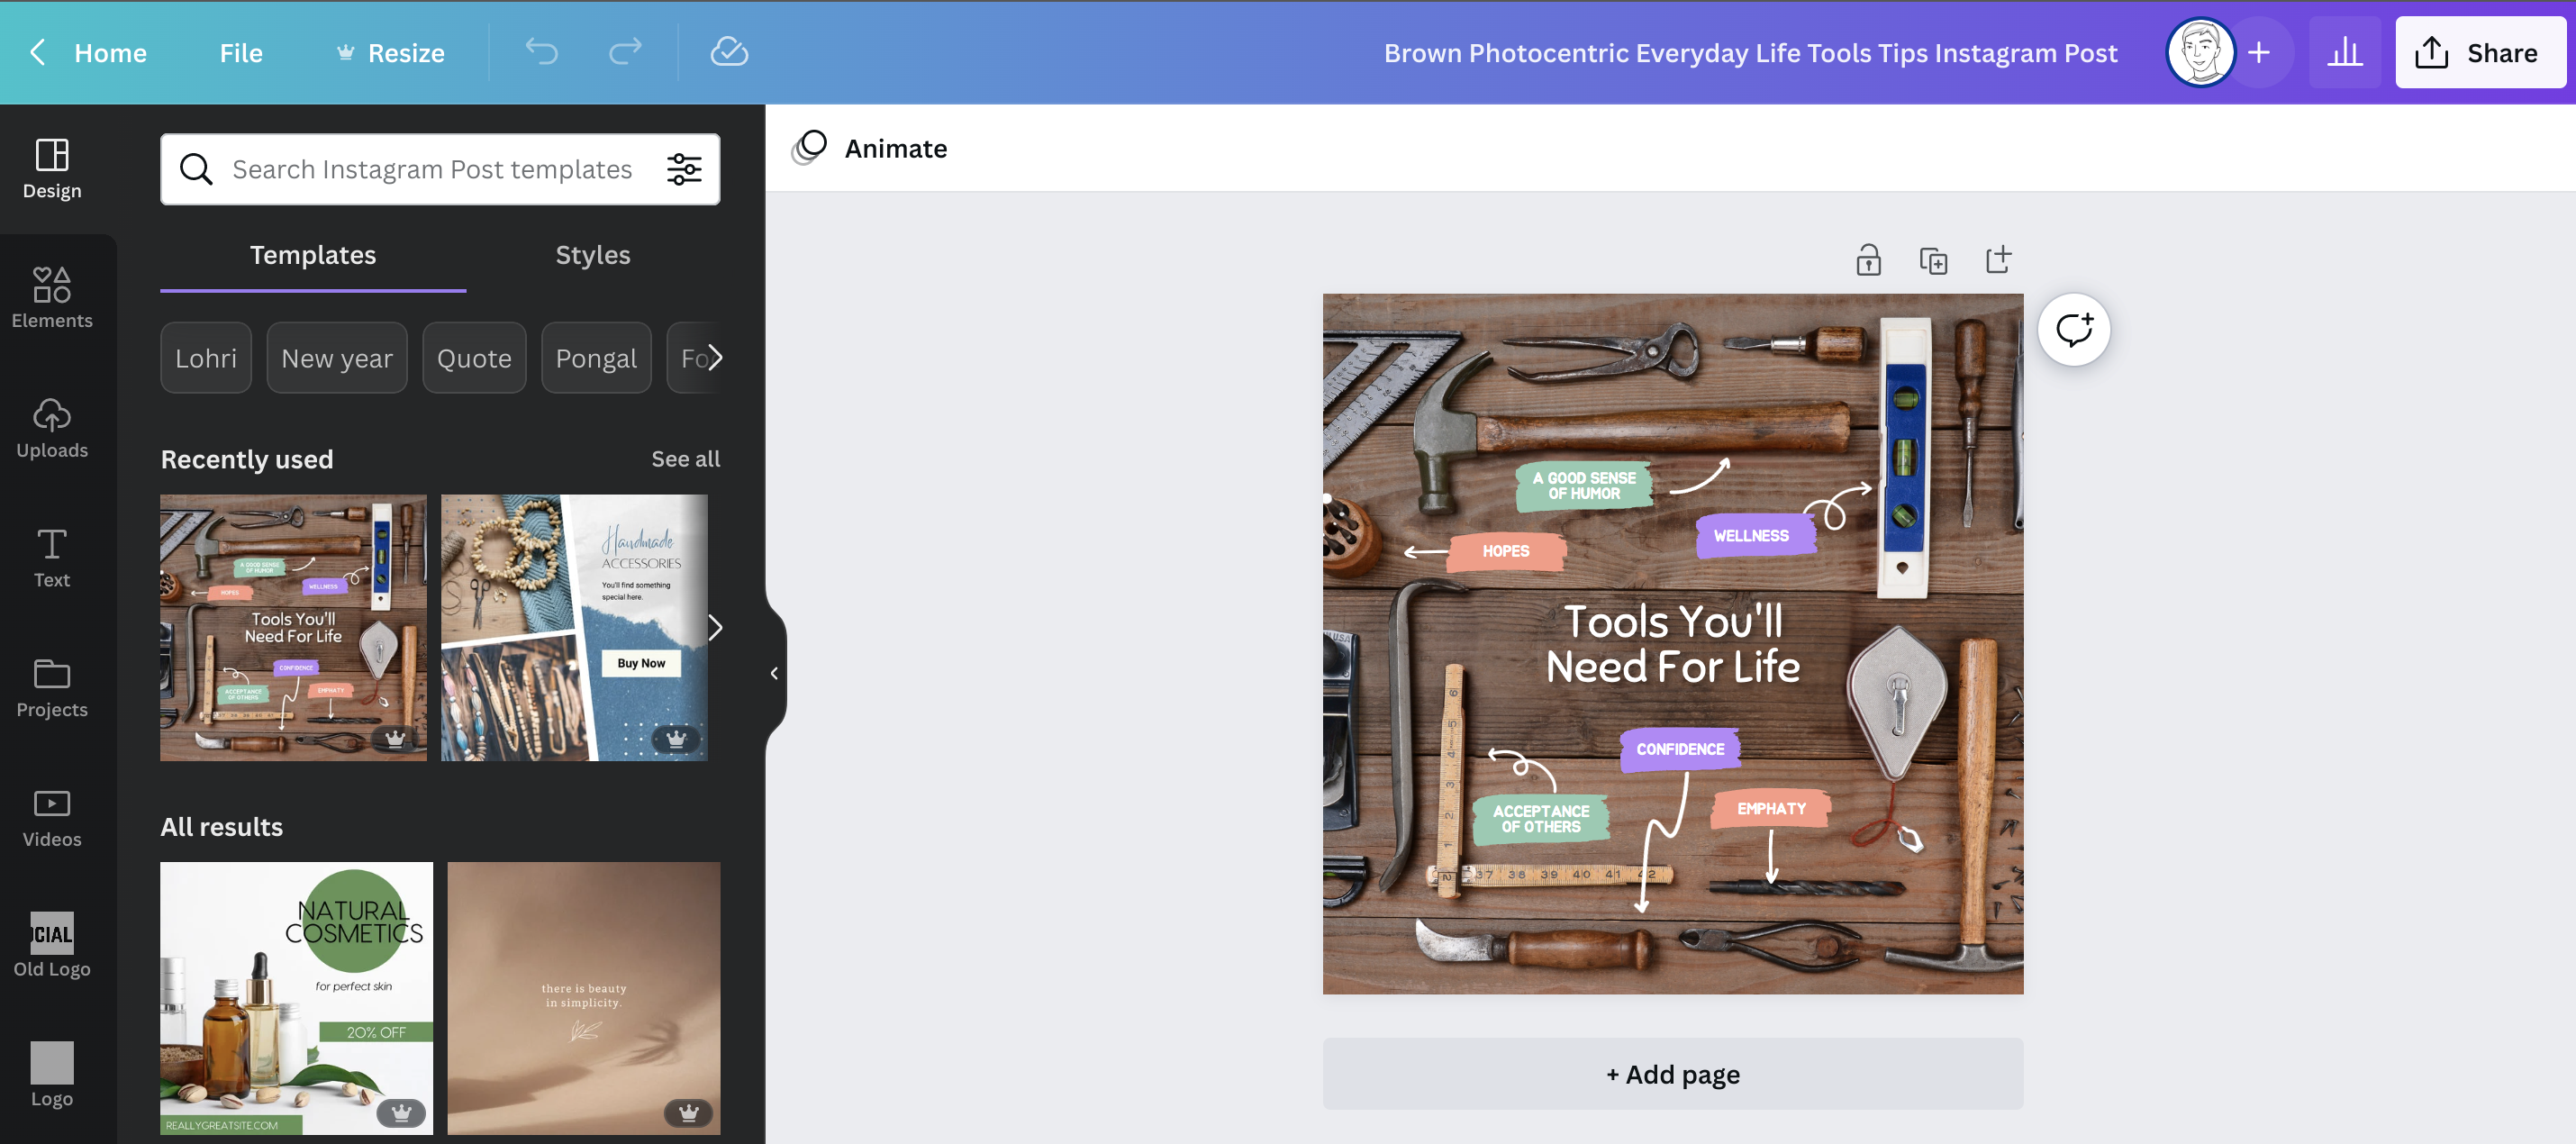Add a comment with speech bubble icon
This screenshot has height=1144, width=2576.
[2073, 329]
